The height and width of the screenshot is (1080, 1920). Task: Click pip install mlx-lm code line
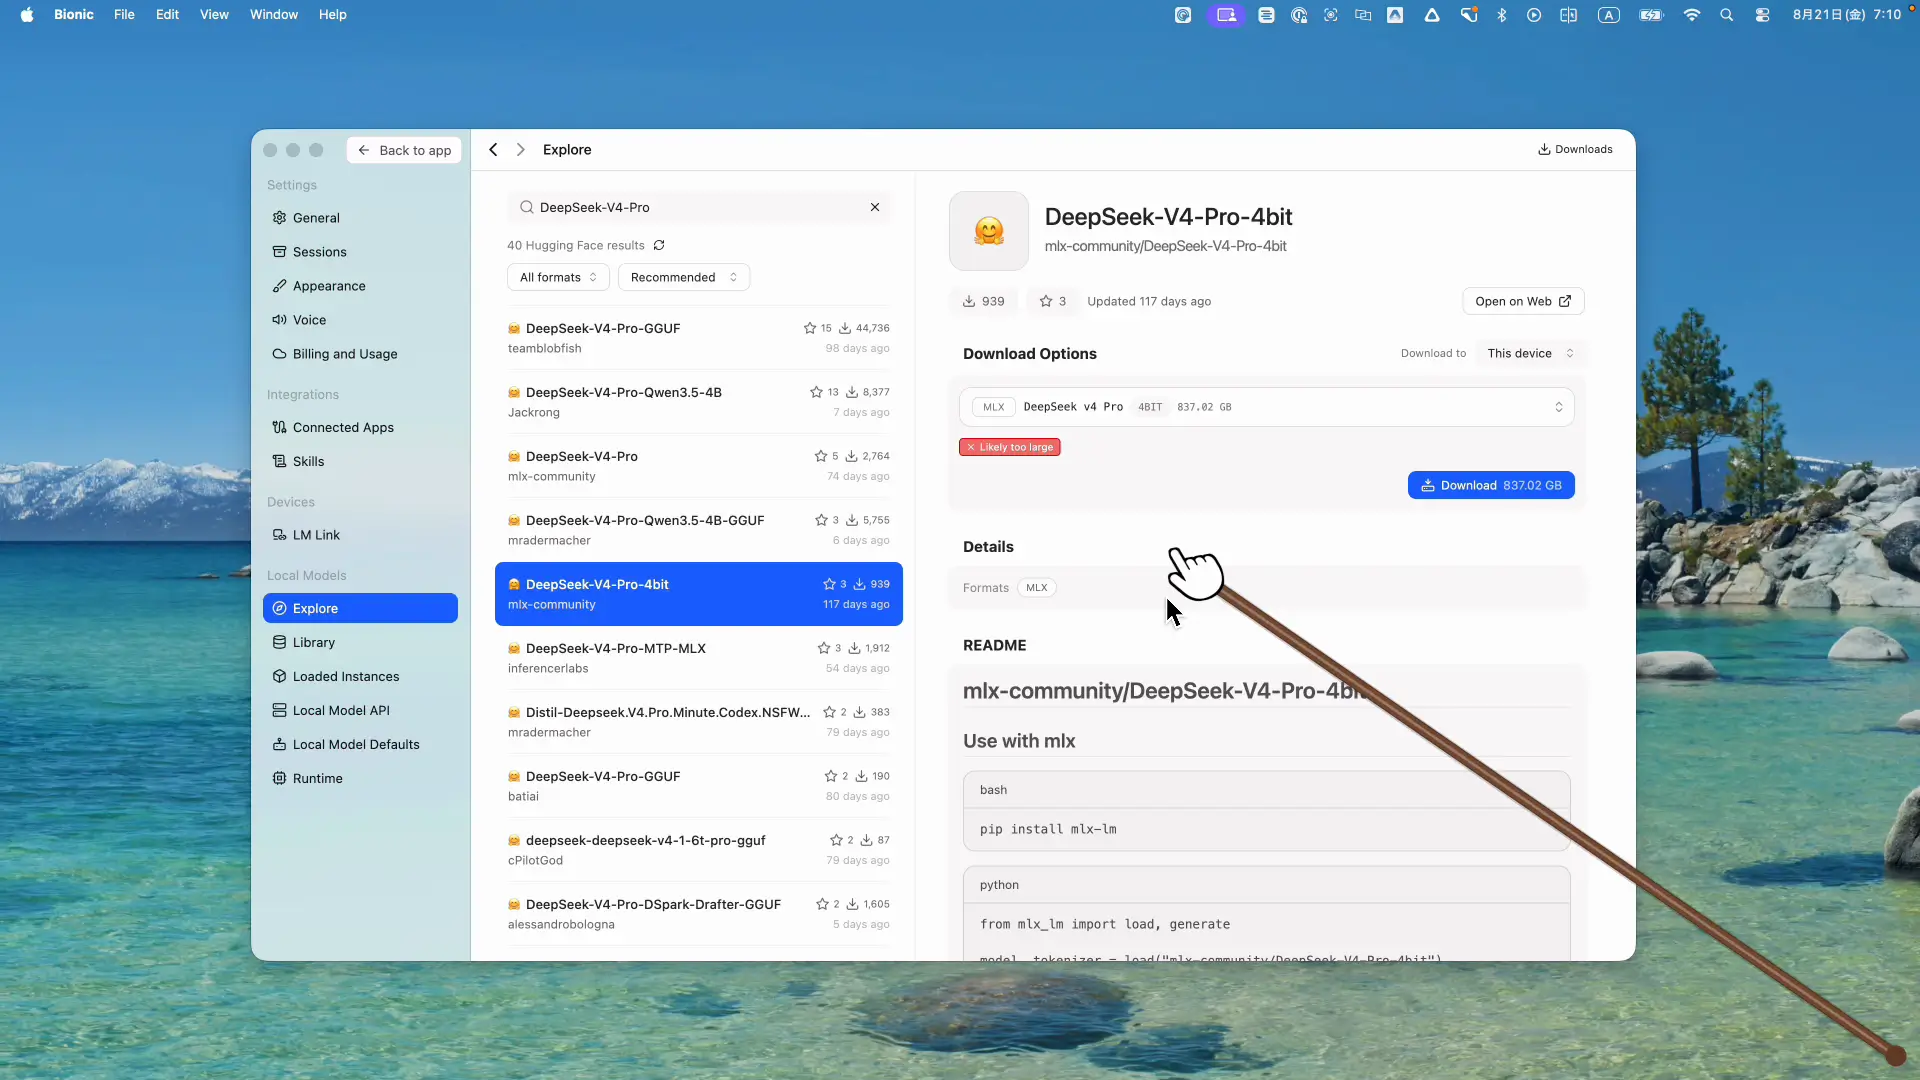pyautogui.click(x=1048, y=829)
